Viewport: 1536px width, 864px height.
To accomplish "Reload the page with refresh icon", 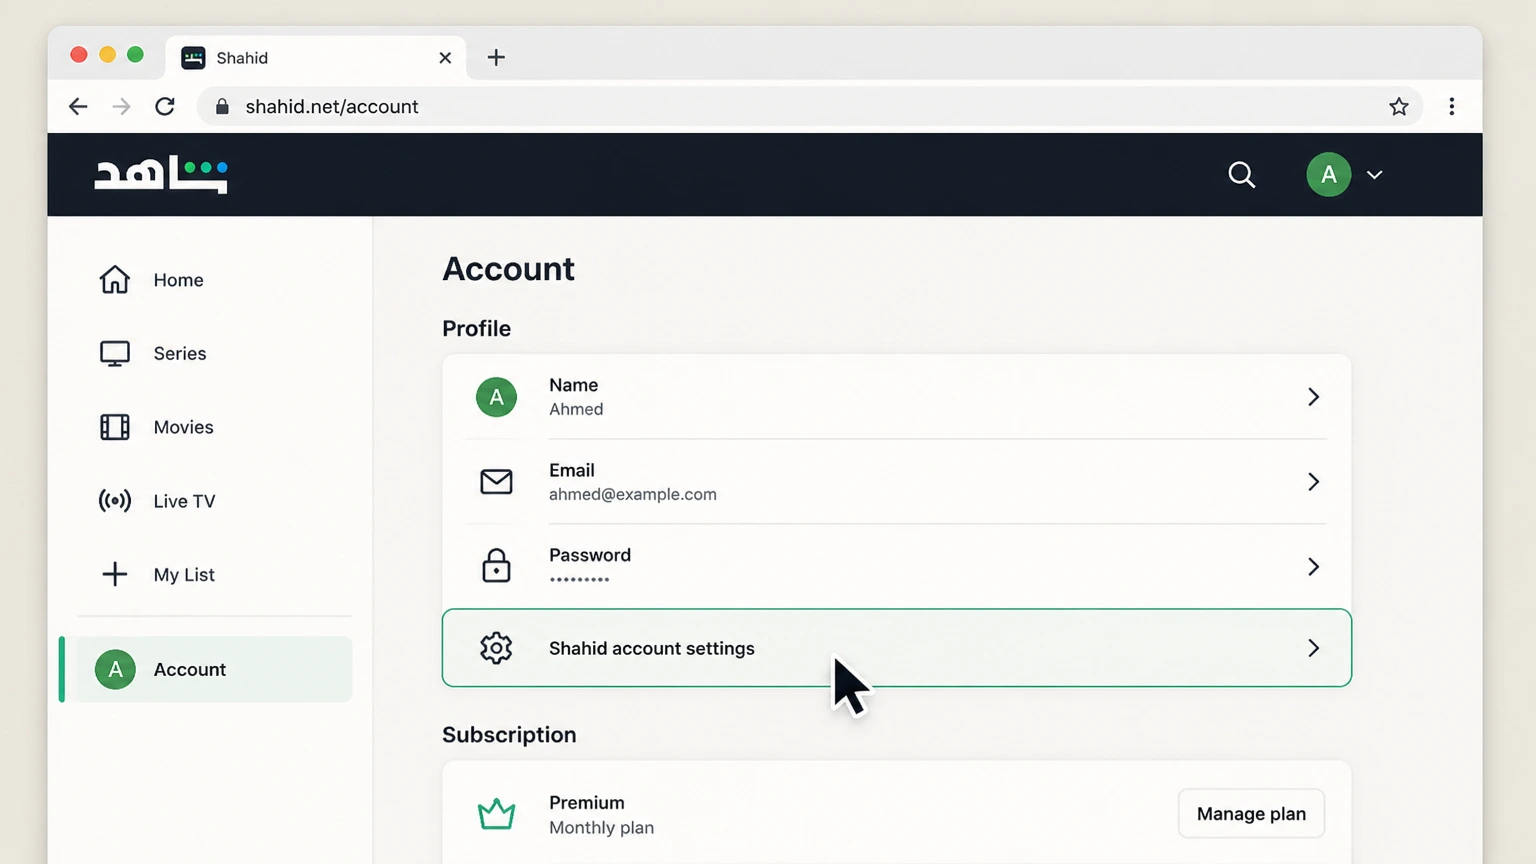I will 165,106.
